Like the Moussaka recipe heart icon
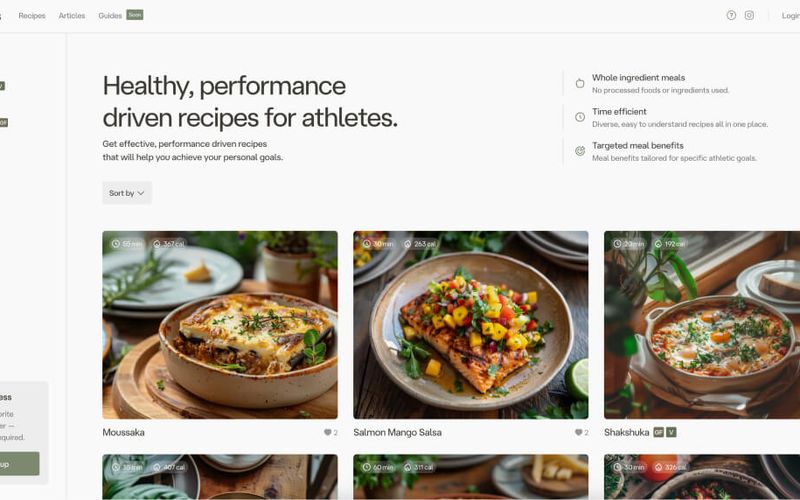Viewport: 800px width, 500px height. pyautogui.click(x=328, y=432)
